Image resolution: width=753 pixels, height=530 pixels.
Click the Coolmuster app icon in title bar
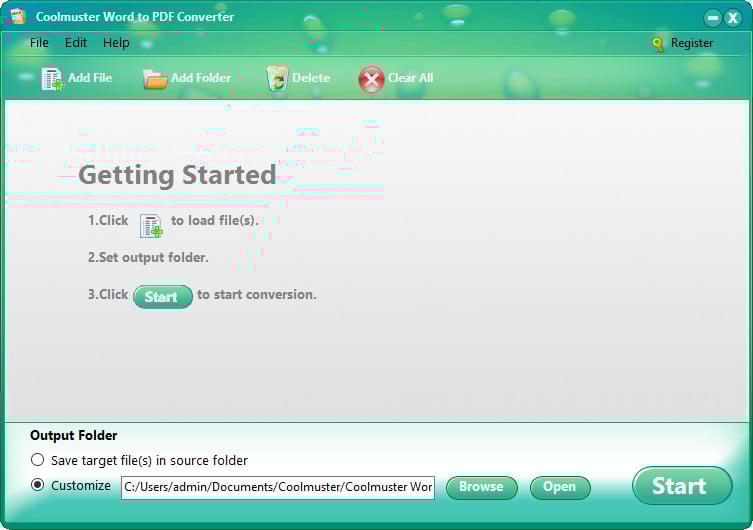(x=17, y=16)
